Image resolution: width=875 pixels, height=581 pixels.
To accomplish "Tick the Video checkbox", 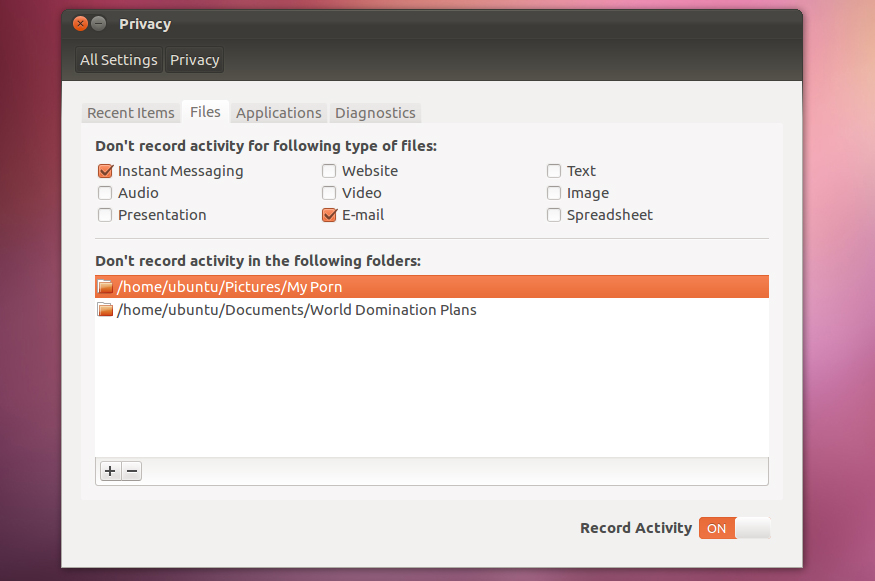I will tap(329, 193).
